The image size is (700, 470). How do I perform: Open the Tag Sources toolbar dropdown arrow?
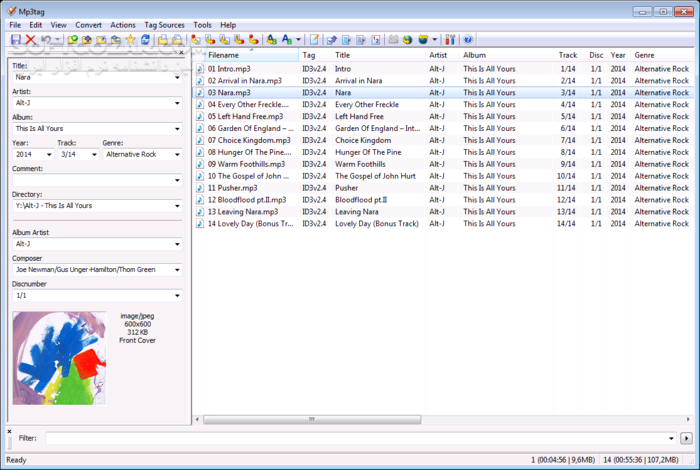click(x=434, y=40)
